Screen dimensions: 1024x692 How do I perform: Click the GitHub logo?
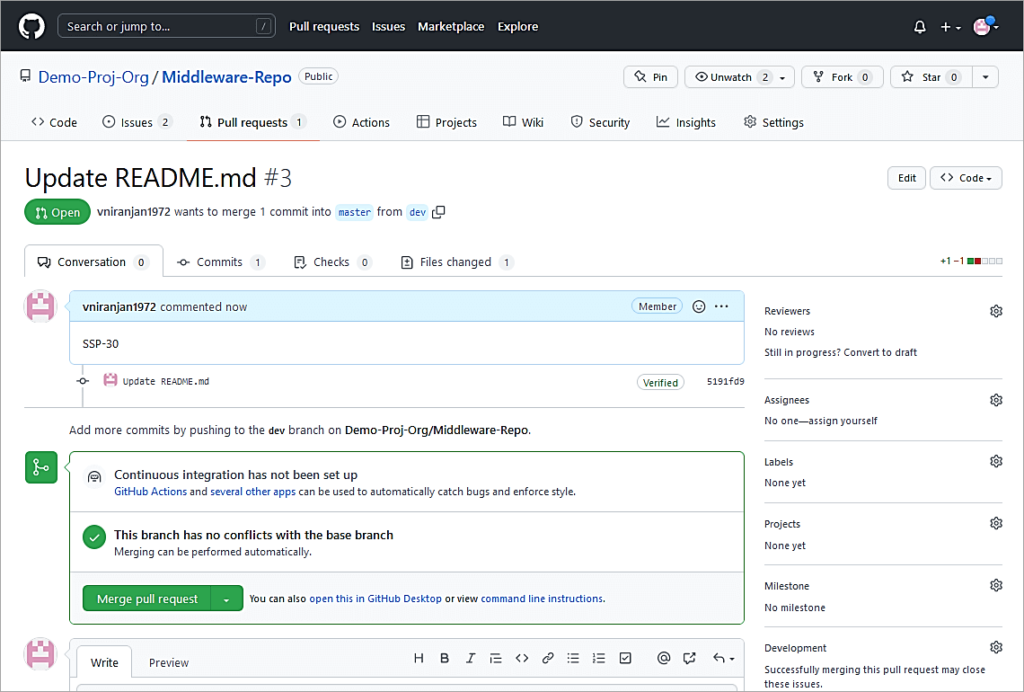[30, 26]
